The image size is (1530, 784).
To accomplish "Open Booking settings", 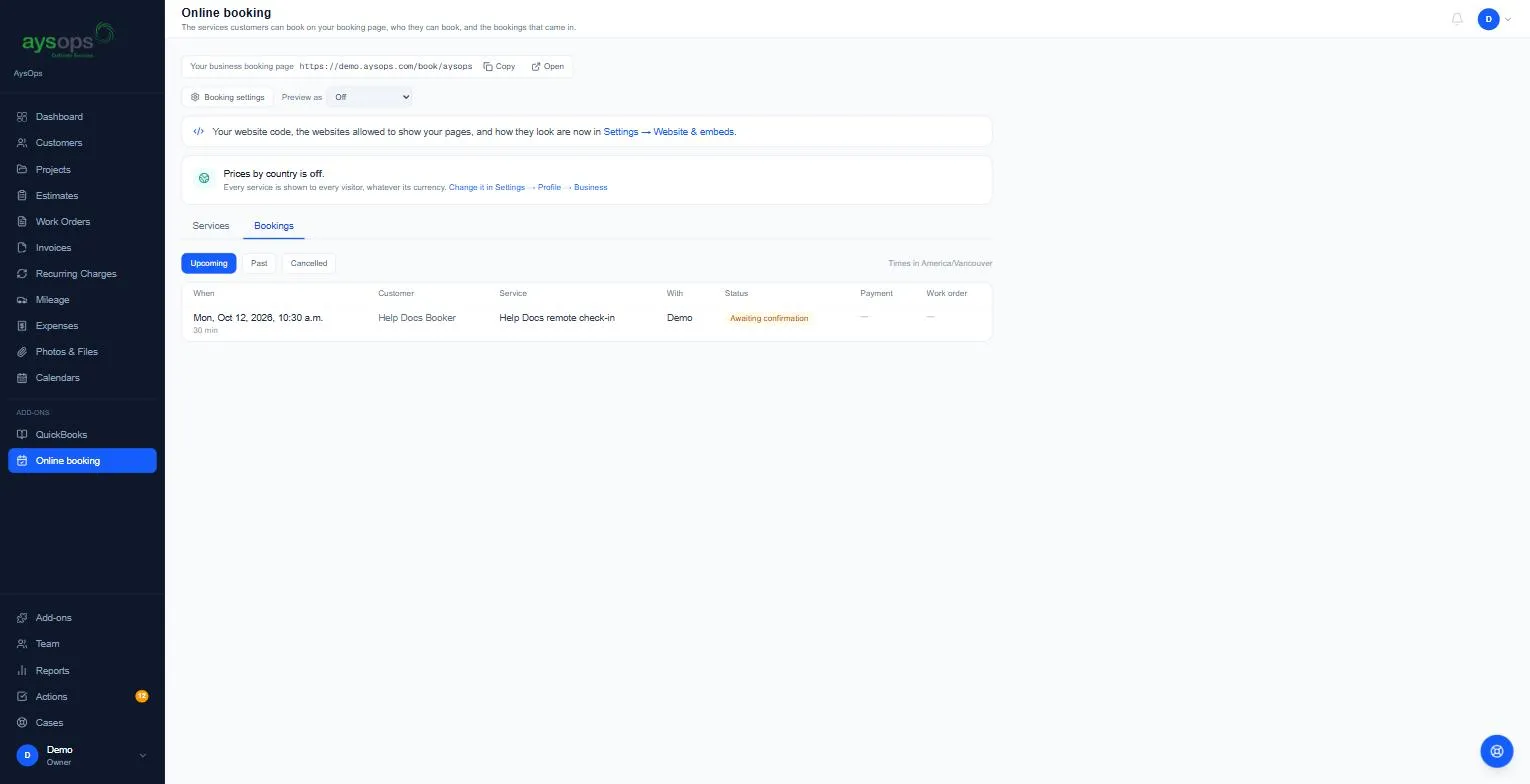I will pyautogui.click(x=228, y=97).
